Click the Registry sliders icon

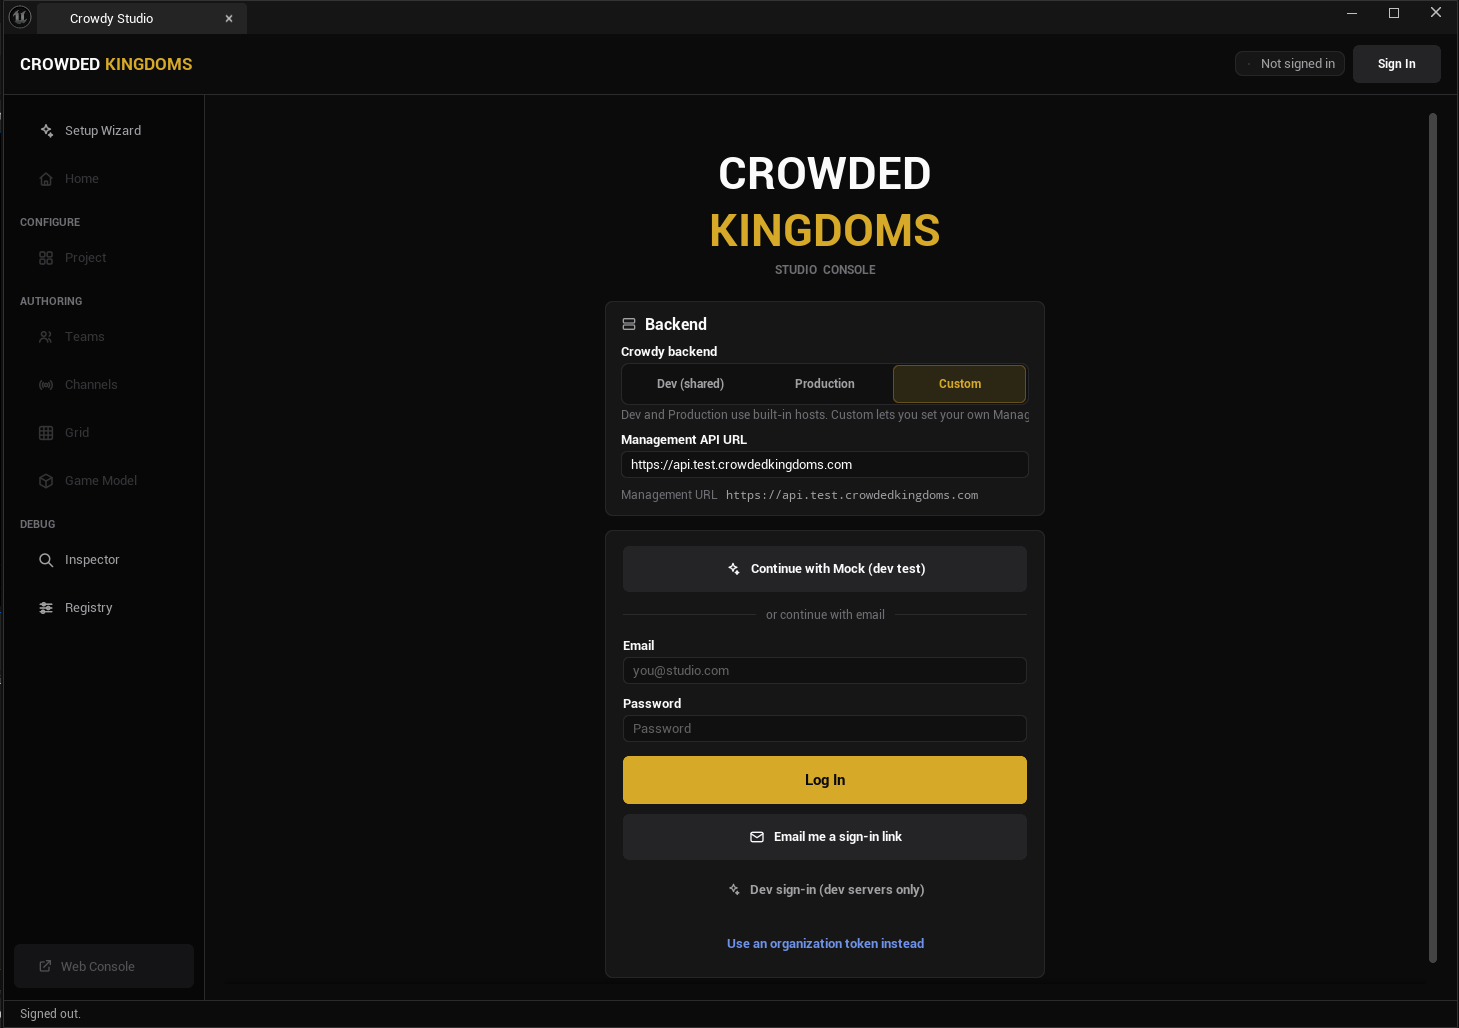click(x=46, y=608)
